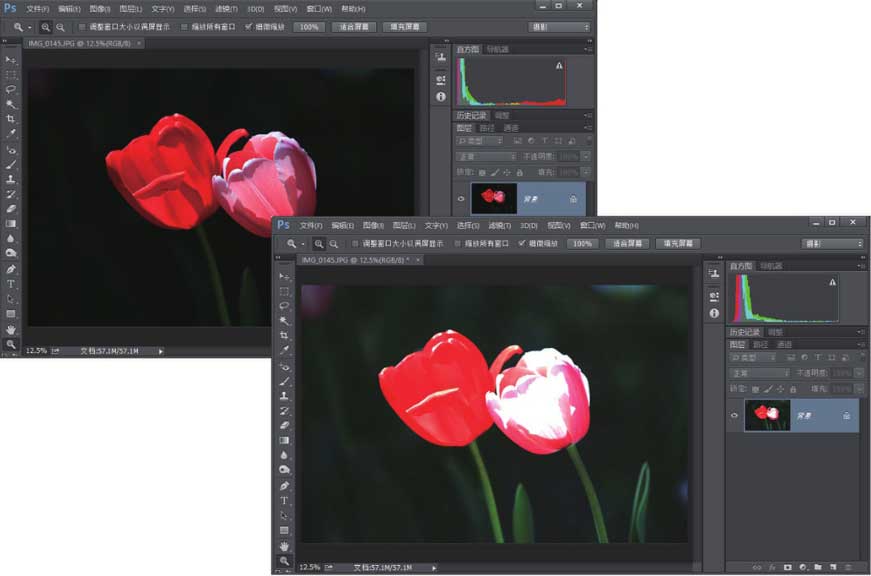The image size is (871, 576).
Task: Select the Crop tool in the front window
Action: pos(284,336)
